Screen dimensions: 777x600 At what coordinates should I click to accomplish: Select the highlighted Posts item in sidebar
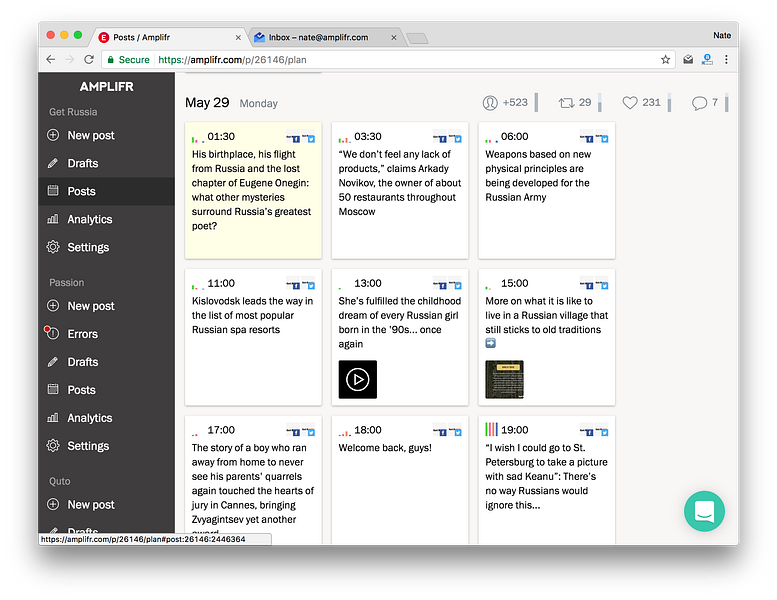(106, 191)
